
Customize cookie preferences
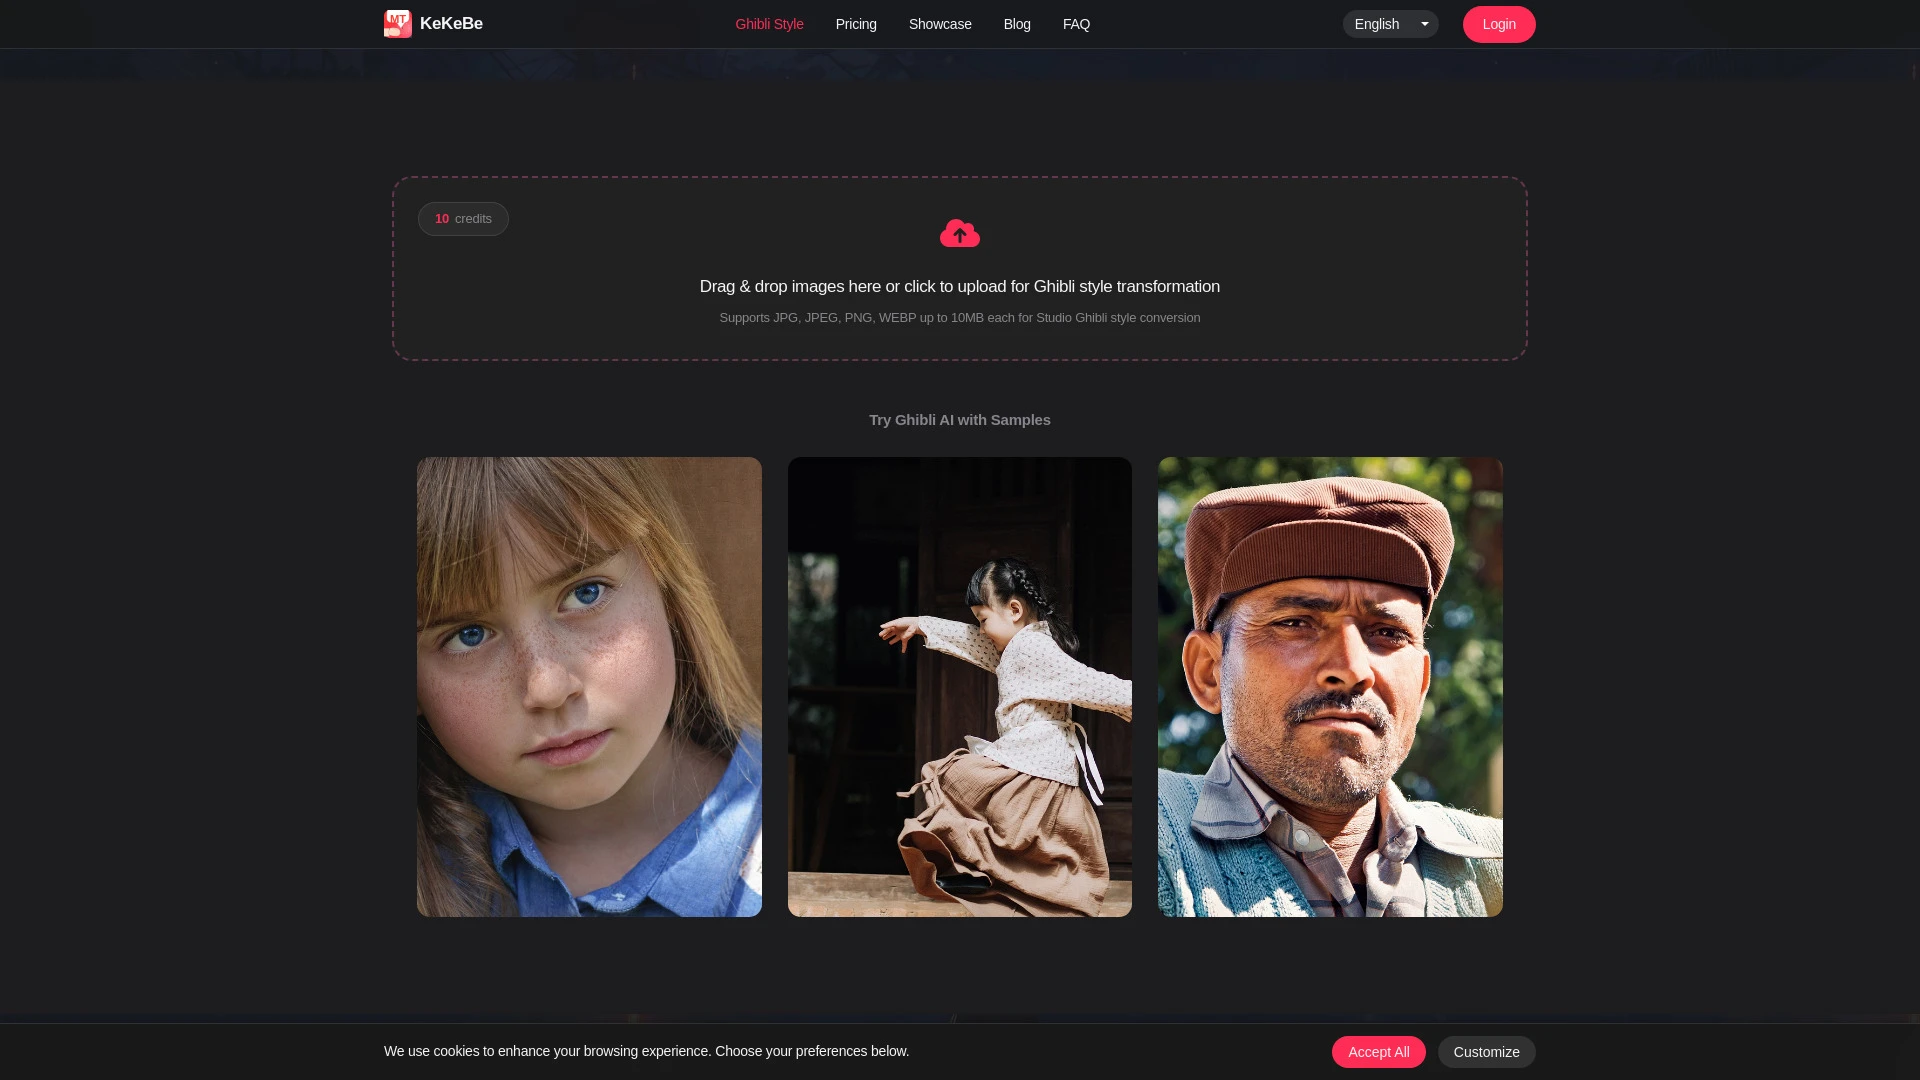coord(1485,1052)
